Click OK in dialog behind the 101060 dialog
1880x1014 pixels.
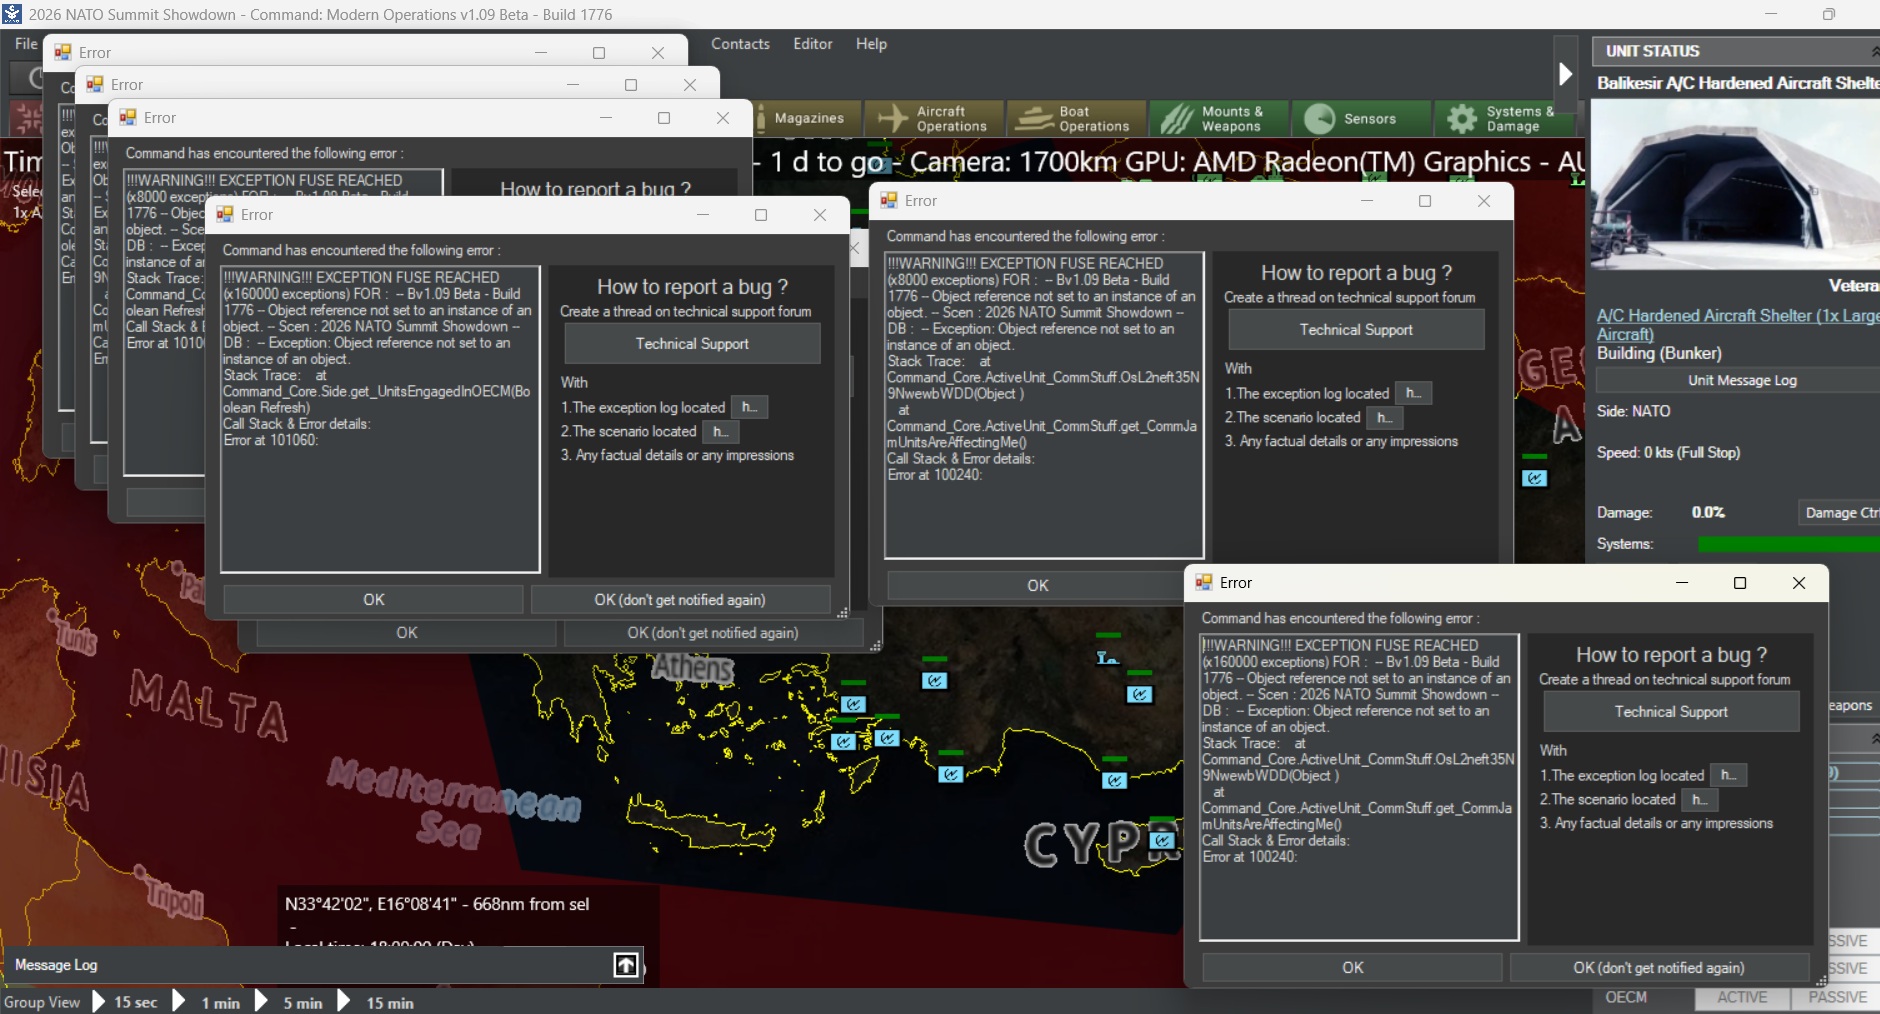[407, 633]
